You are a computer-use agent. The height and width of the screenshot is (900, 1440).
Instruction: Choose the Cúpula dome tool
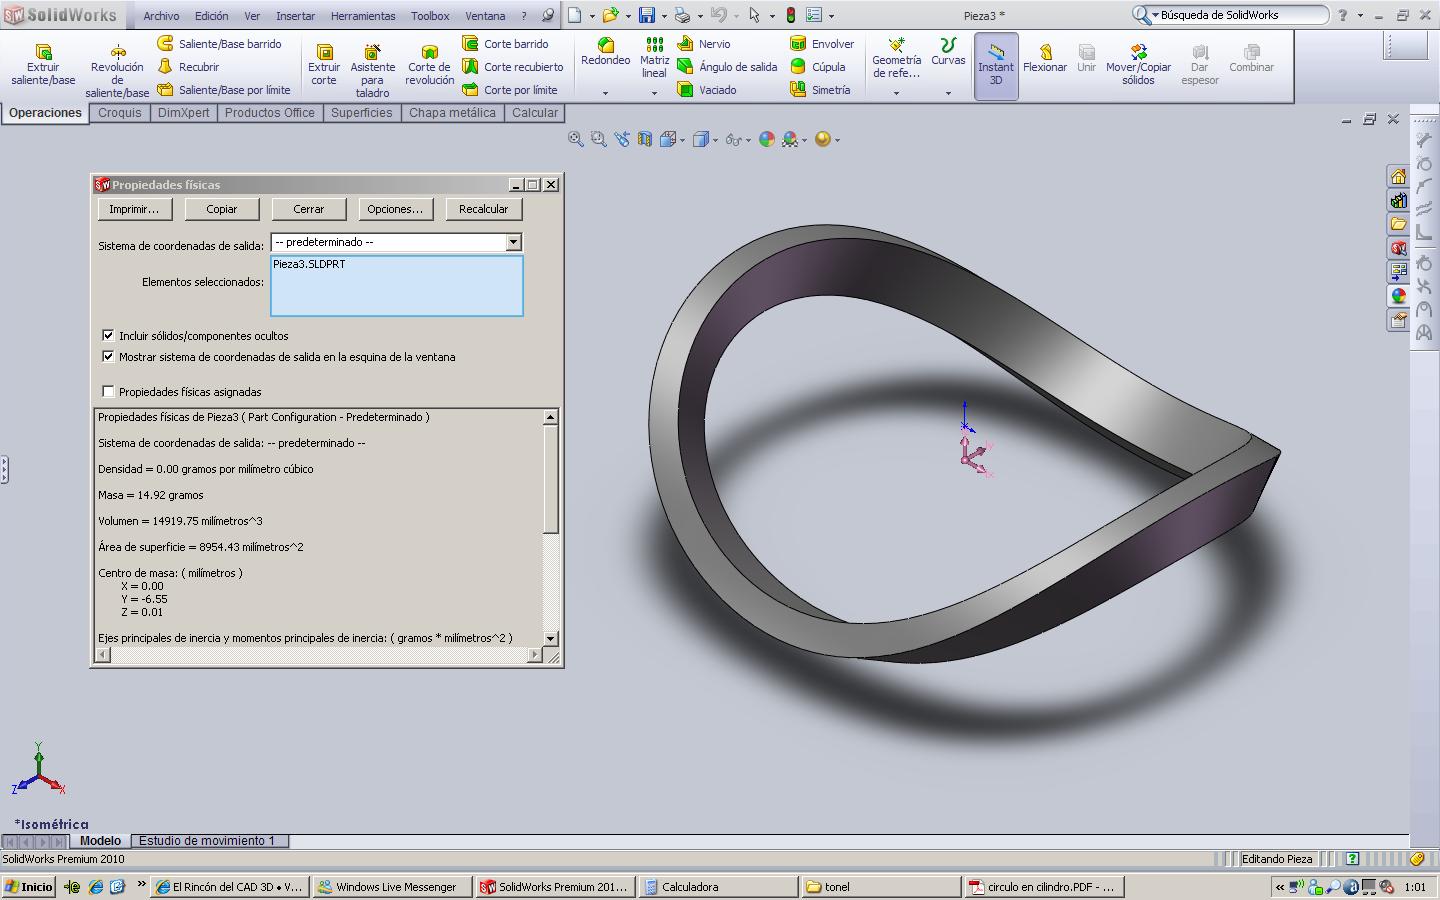(818, 67)
